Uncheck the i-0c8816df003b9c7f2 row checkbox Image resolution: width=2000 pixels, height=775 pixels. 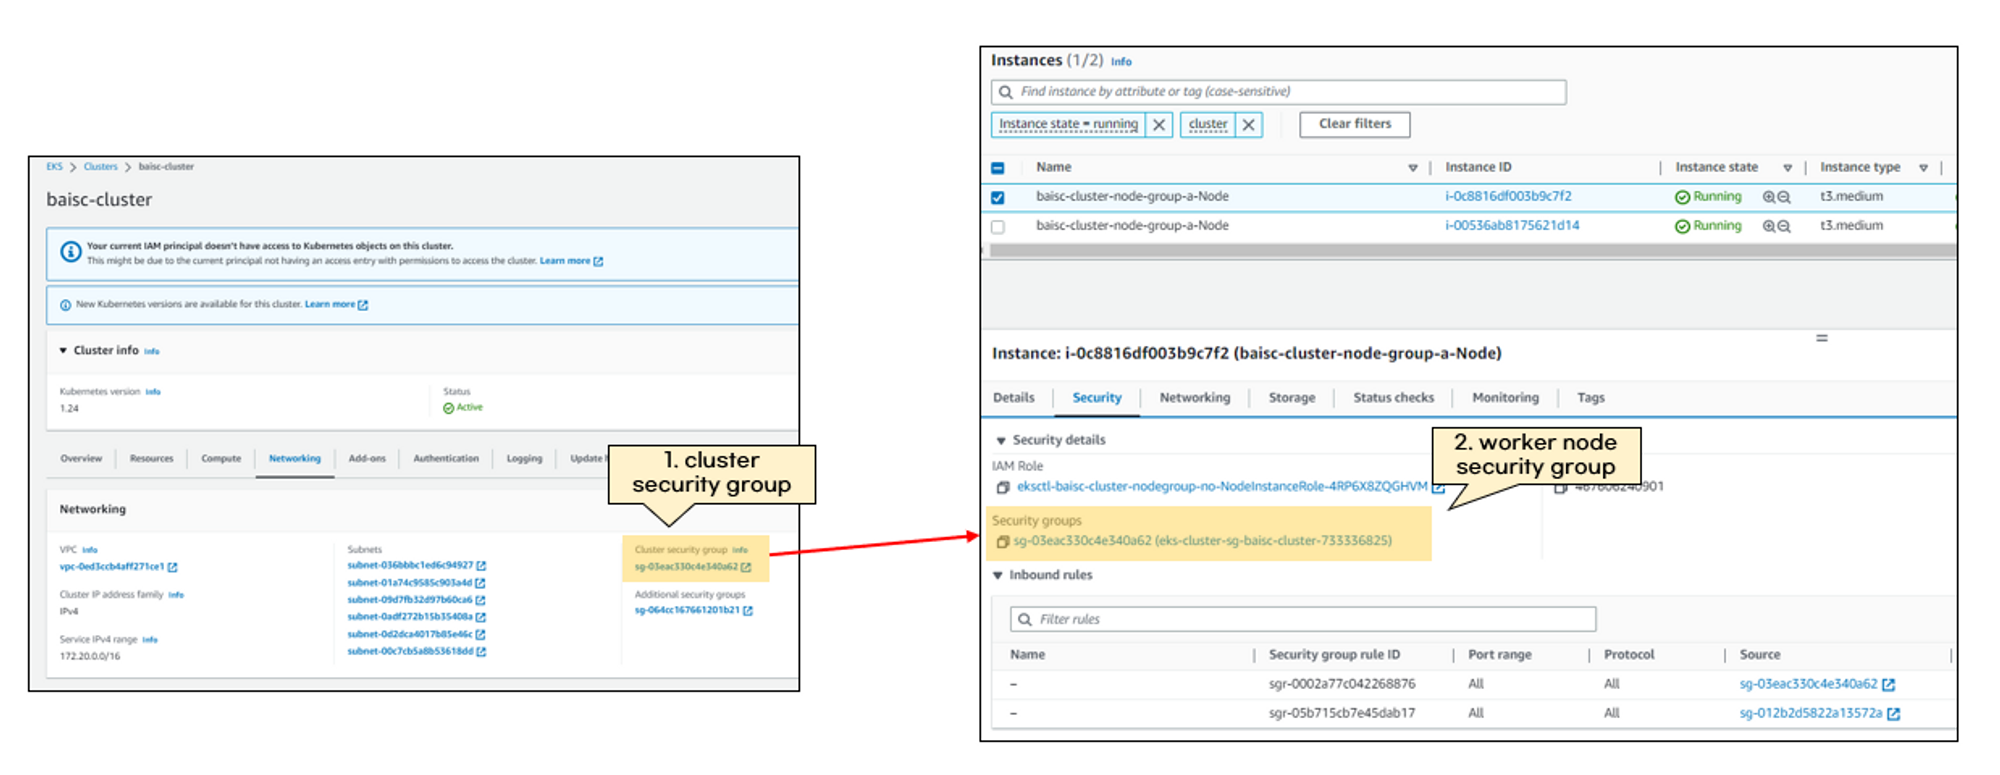tap(997, 198)
